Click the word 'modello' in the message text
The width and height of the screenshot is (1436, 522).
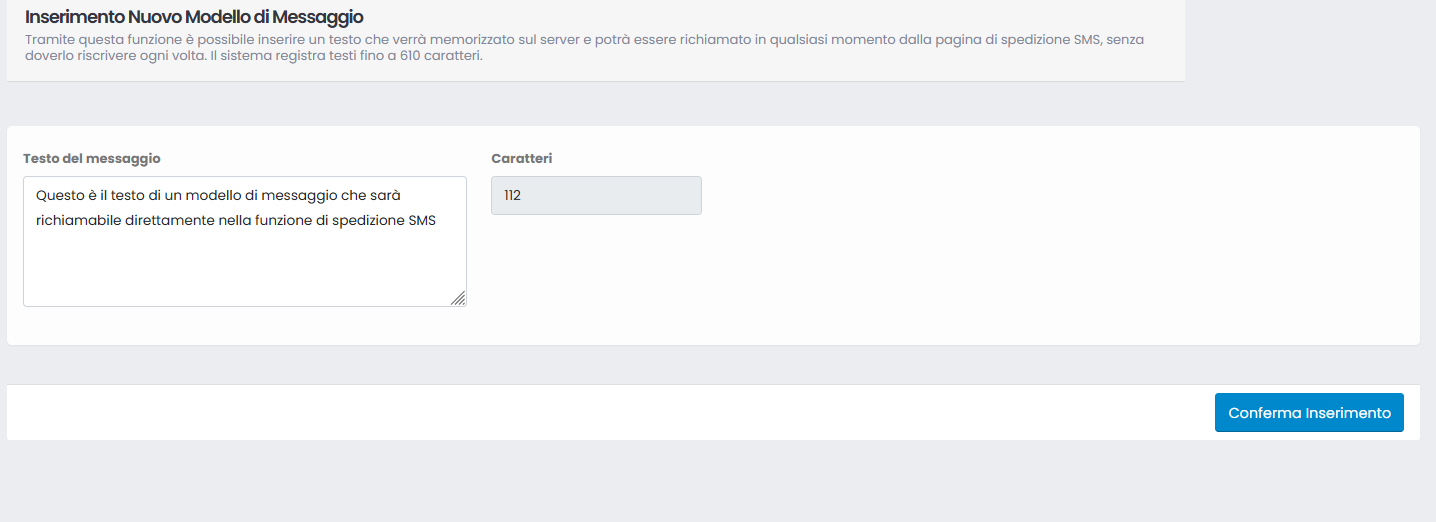(x=214, y=195)
